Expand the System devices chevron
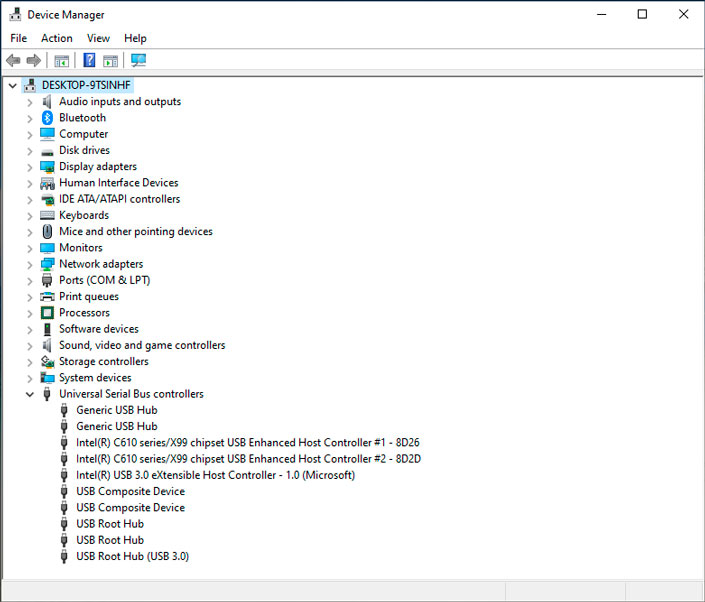Image resolution: width=705 pixels, height=602 pixels. coord(30,379)
